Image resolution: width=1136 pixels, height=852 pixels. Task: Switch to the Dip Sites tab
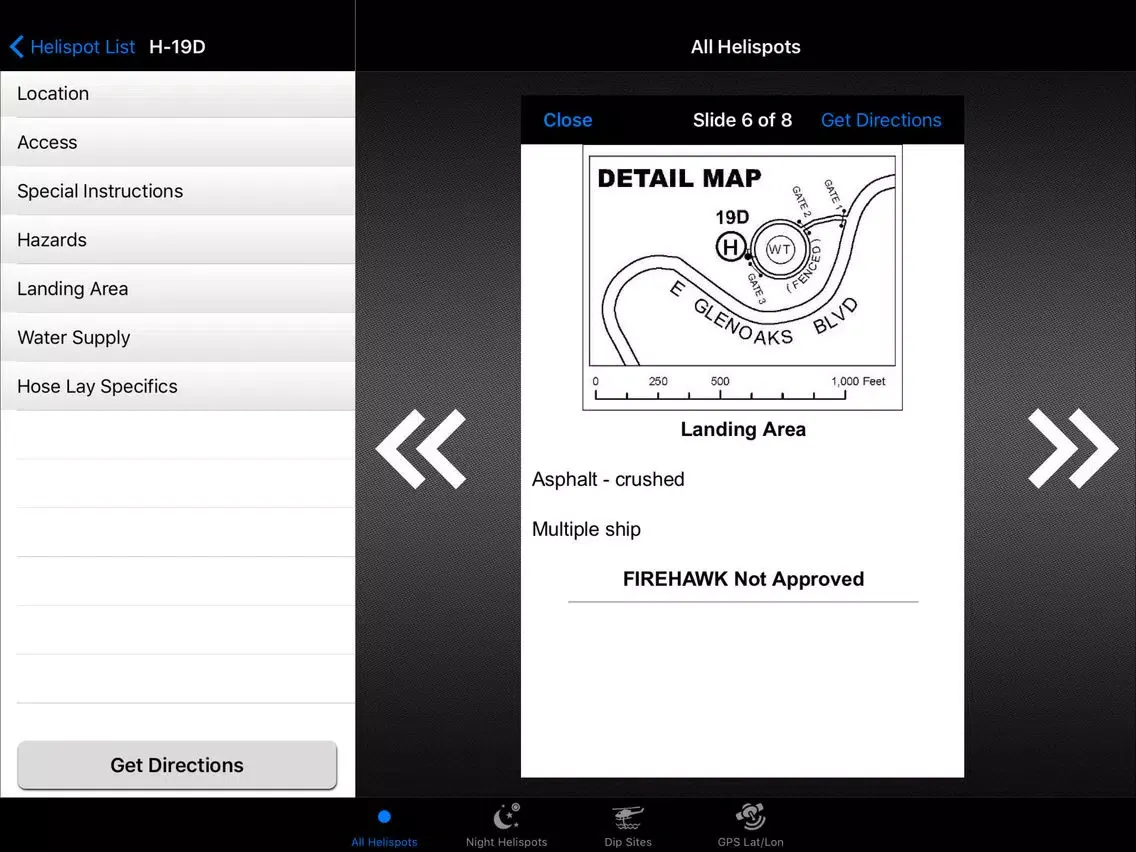[627, 826]
